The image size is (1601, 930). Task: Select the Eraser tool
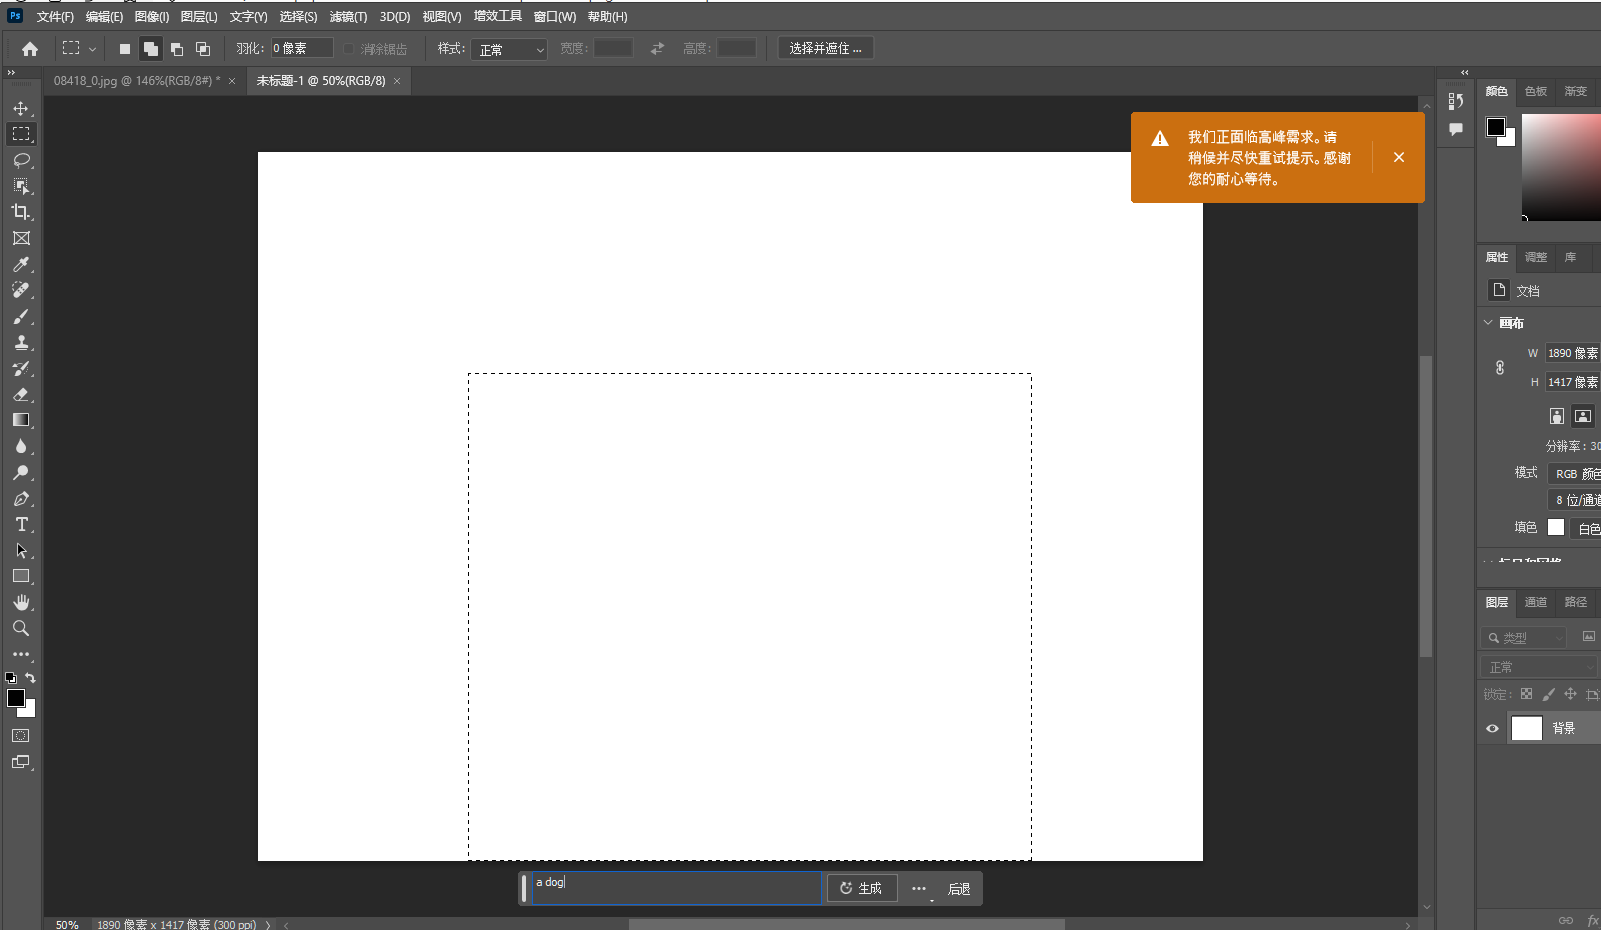tap(21, 394)
